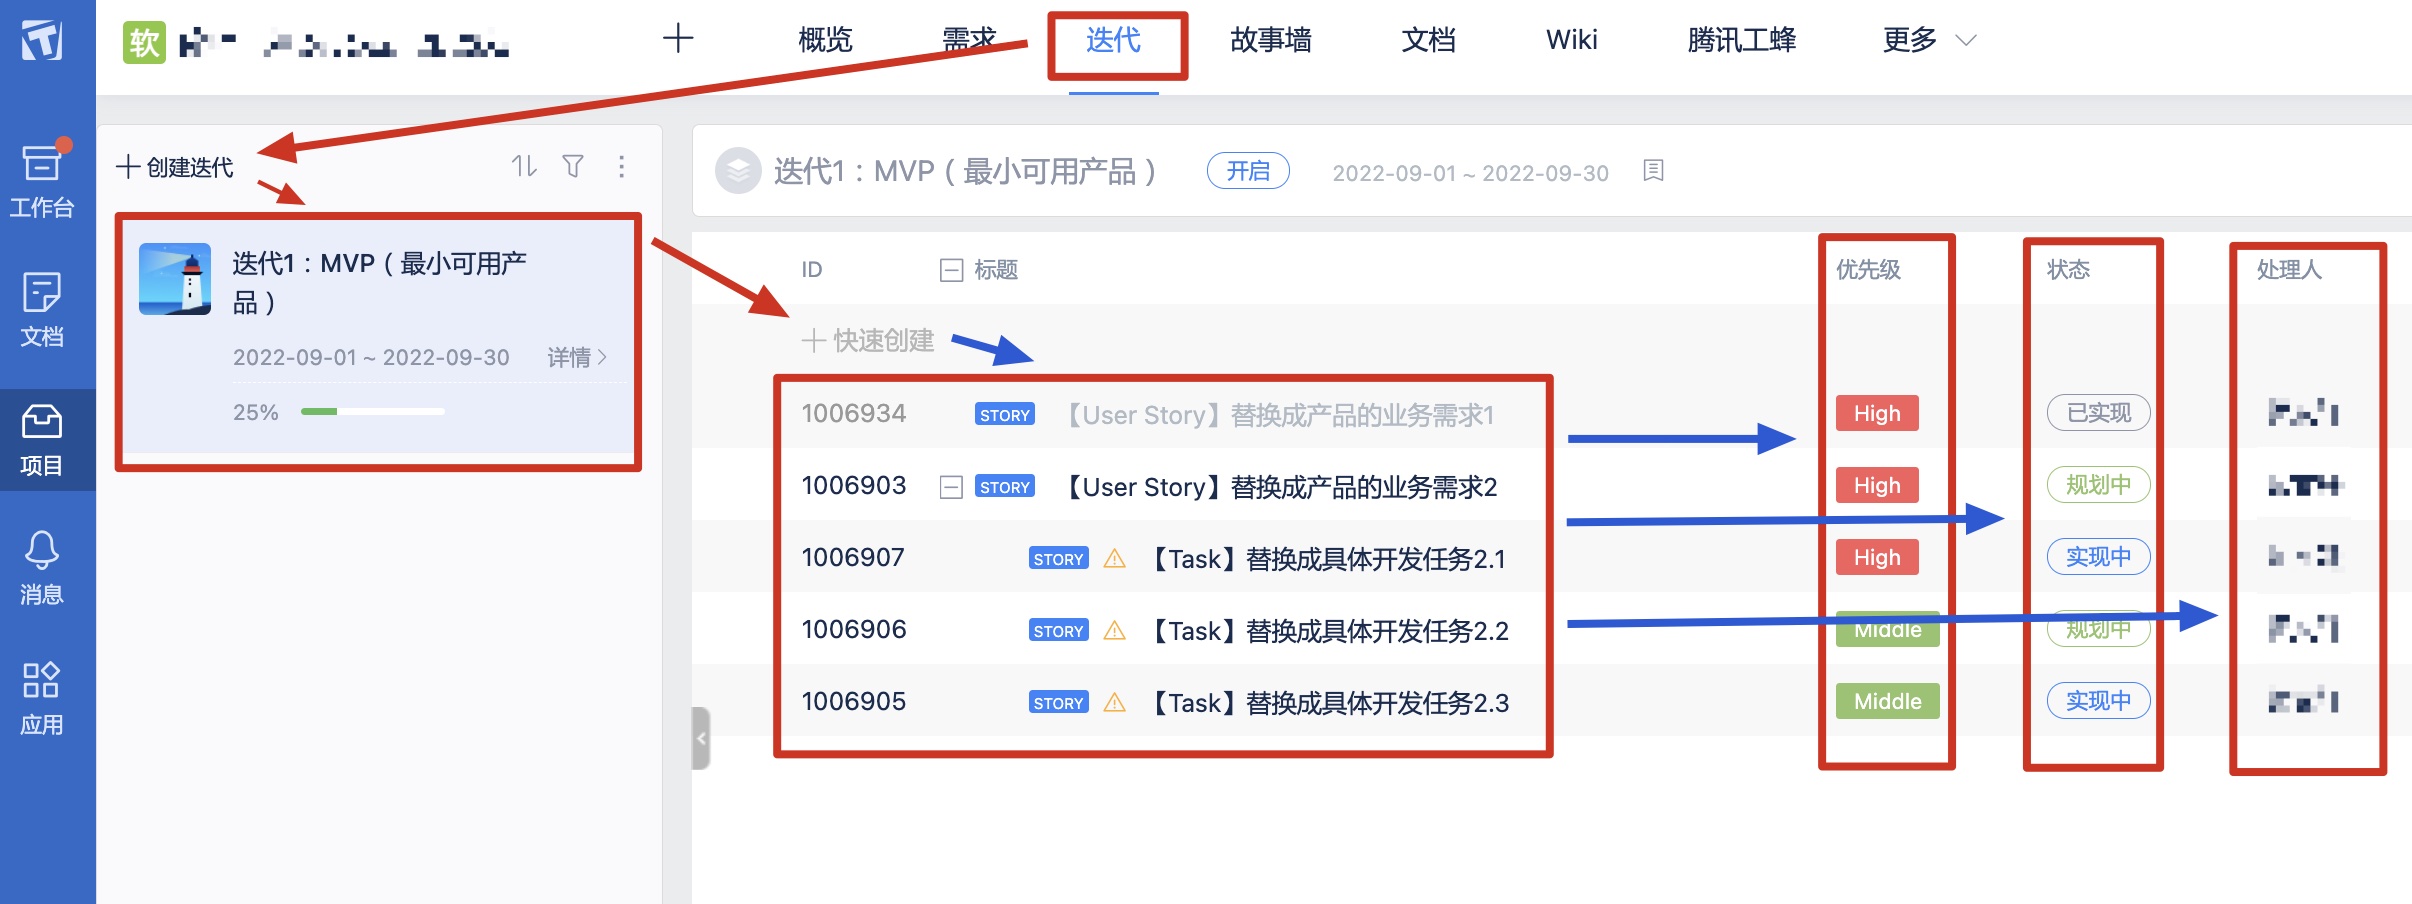The height and width of the screenshot is (904, 2412).
Task: Click STORY badge of row 1006903
Action: pos(1004,487)
